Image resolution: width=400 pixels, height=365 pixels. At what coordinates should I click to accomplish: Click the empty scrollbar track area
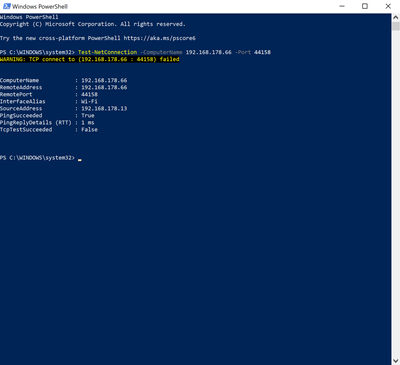[396, 193]
